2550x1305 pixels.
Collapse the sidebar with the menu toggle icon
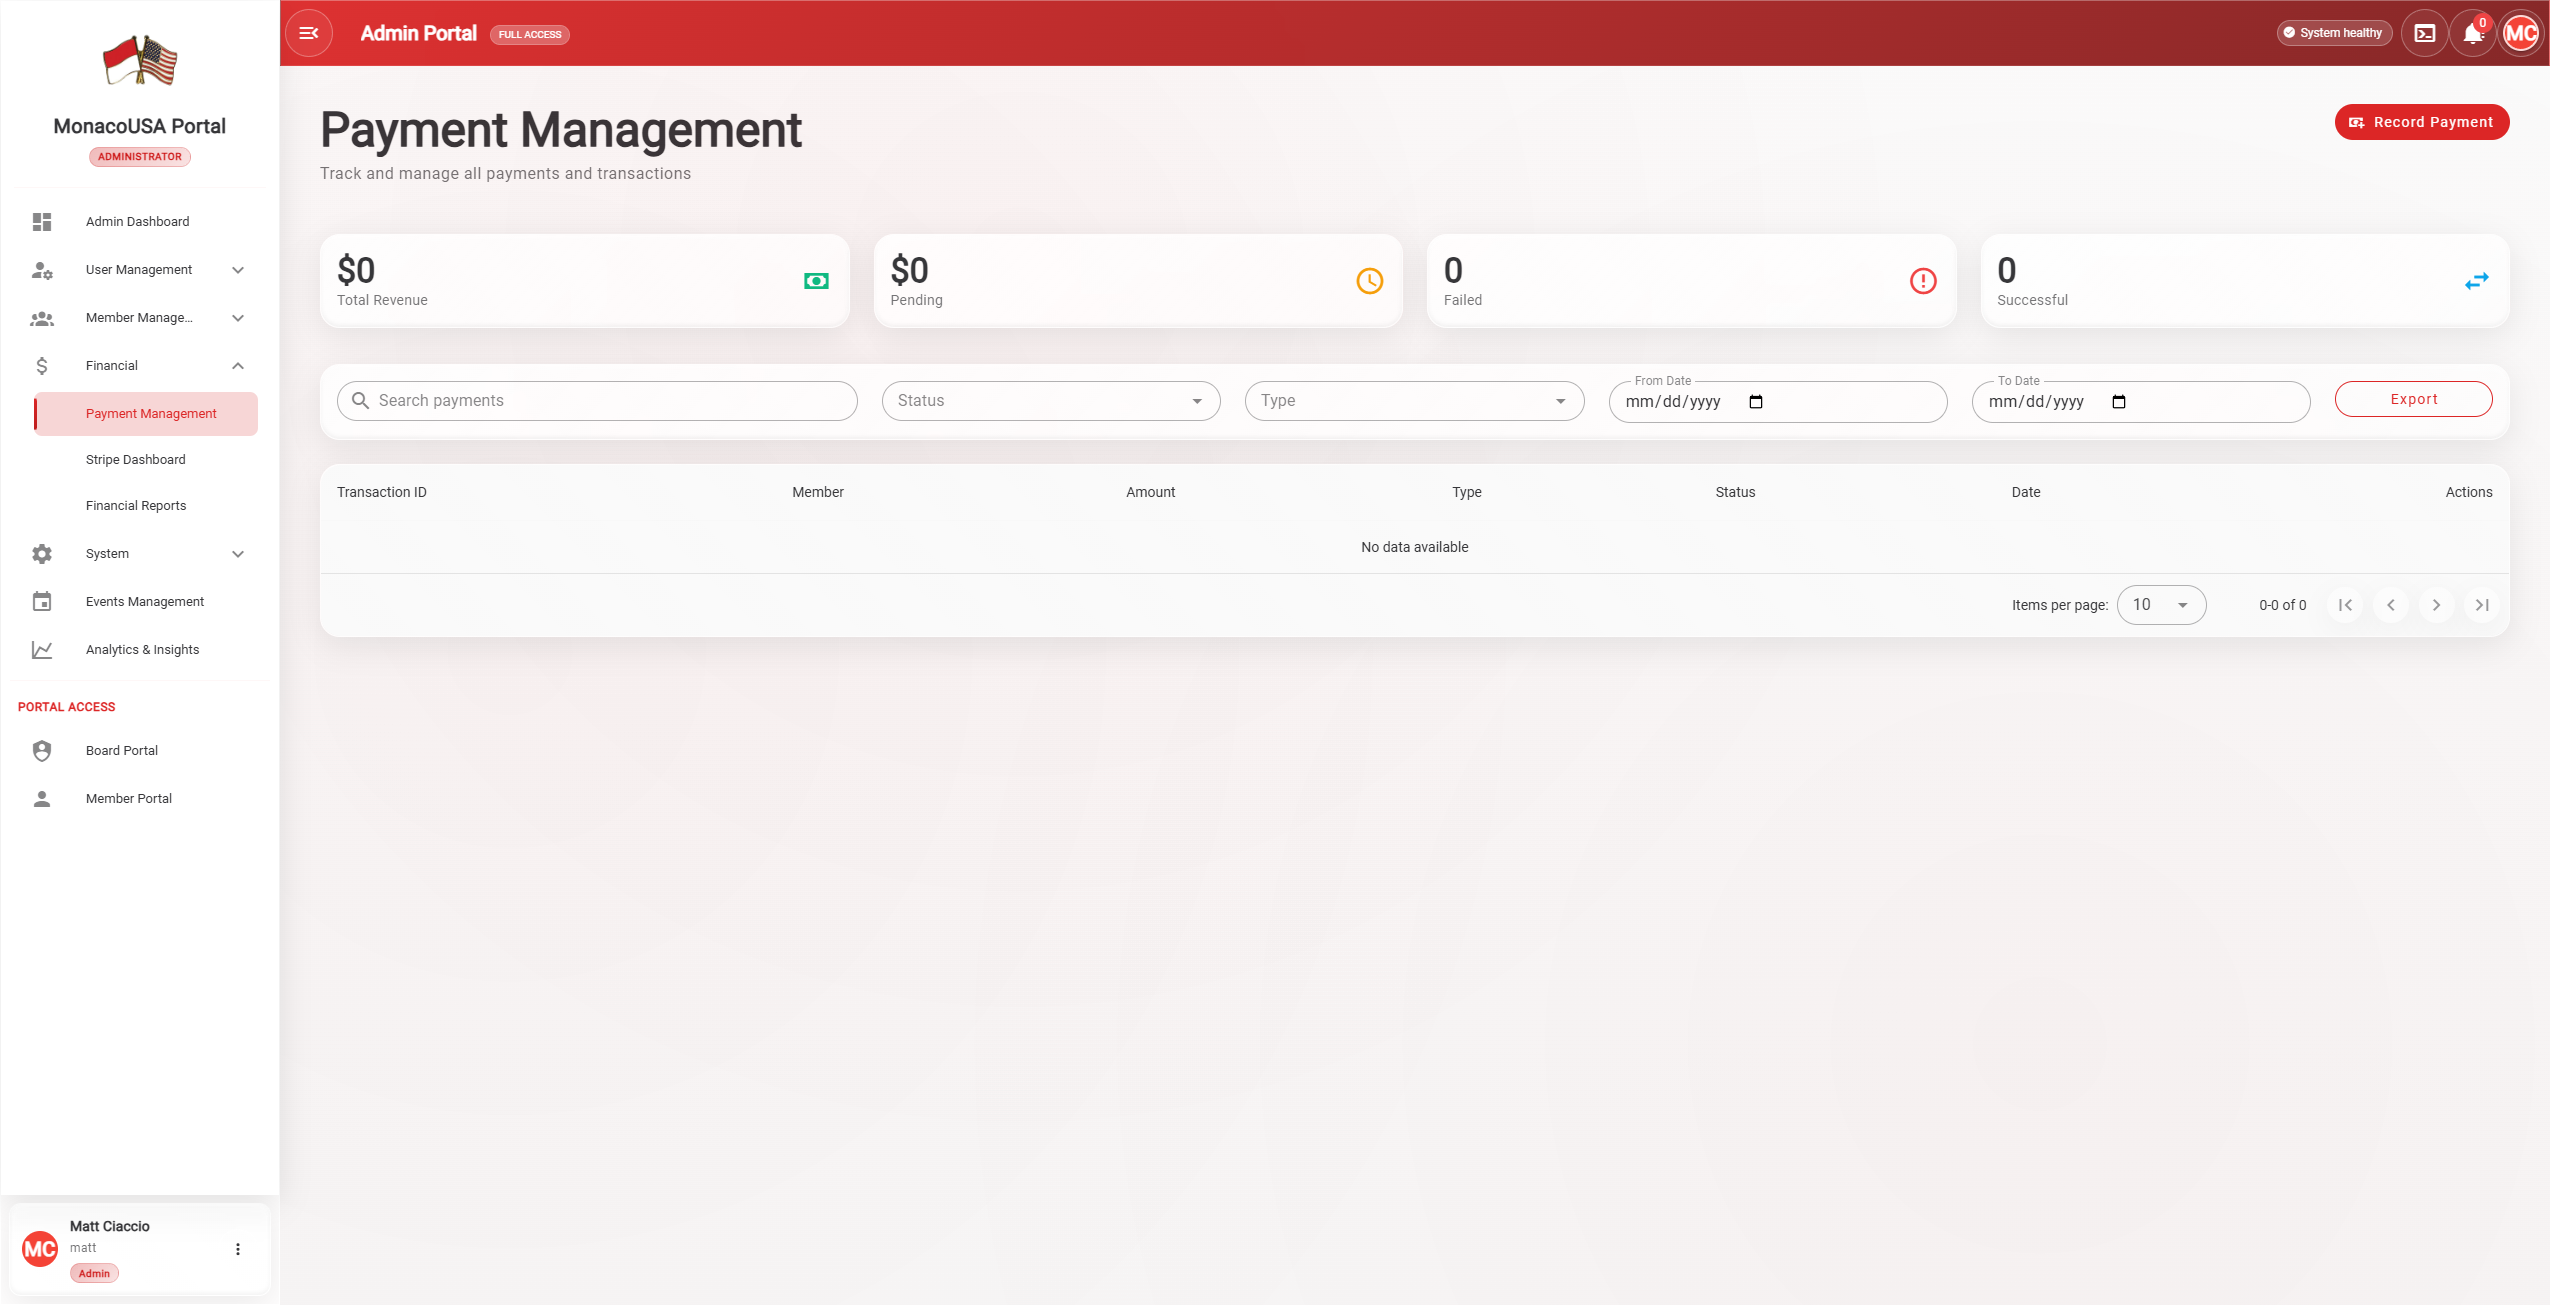click(x=309, y=33)
